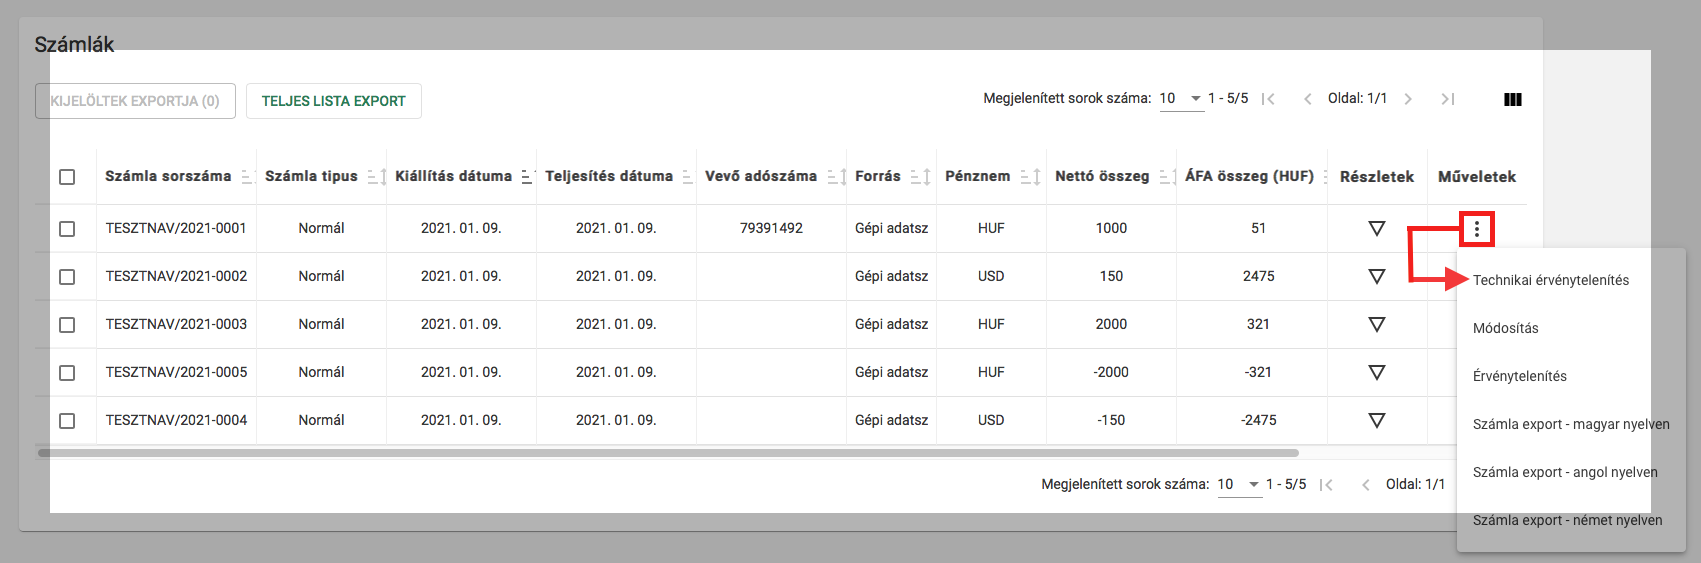Screen dimensions: 1701x563
Task: Select the Módosítás menu option
Action: click(x=1505, y=328)
